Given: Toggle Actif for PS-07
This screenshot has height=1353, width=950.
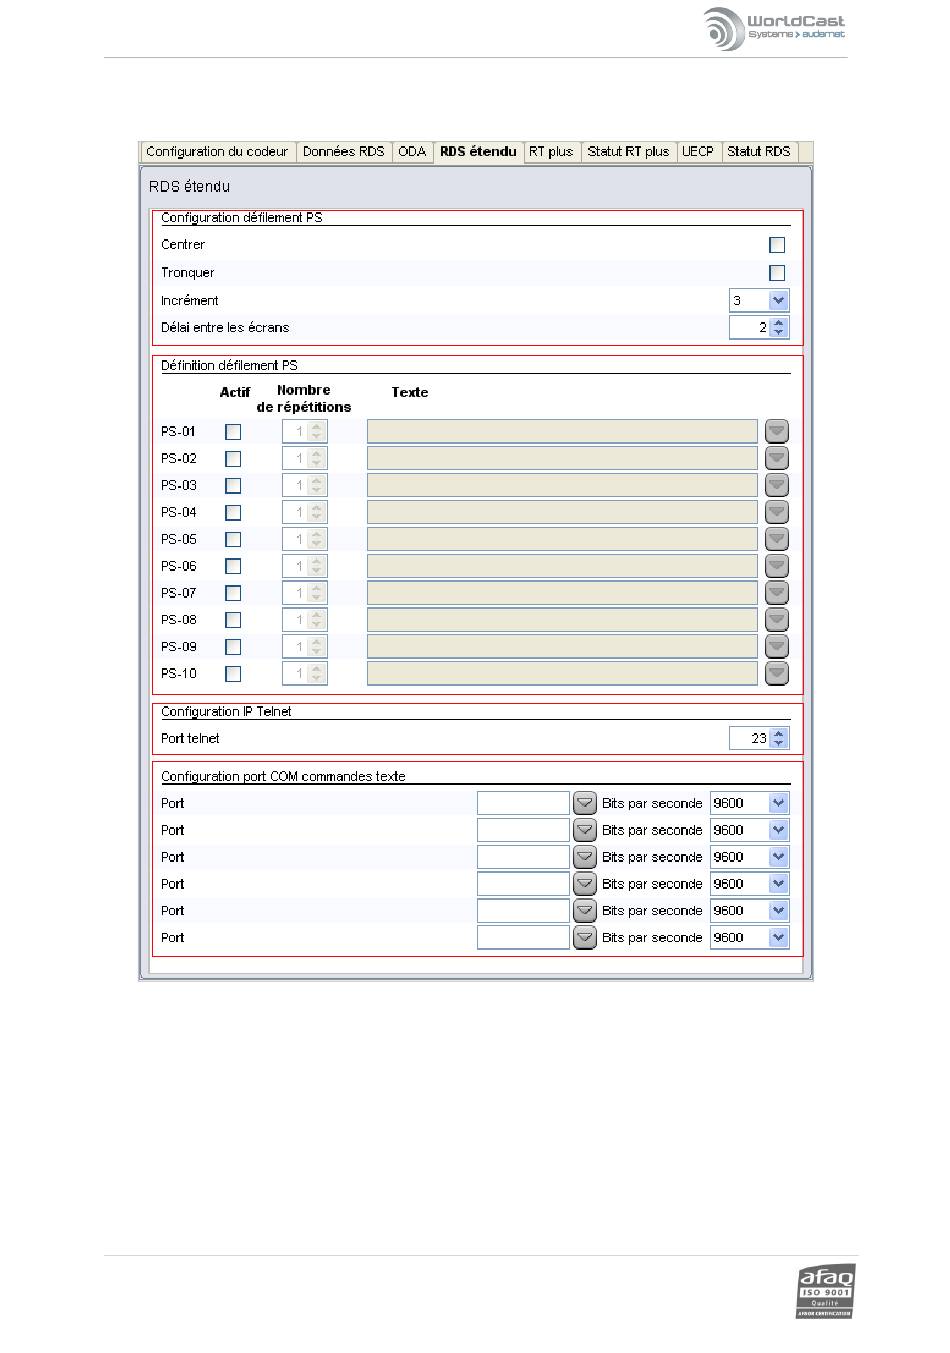Looking at the screenshot, I should click(233, 594).
